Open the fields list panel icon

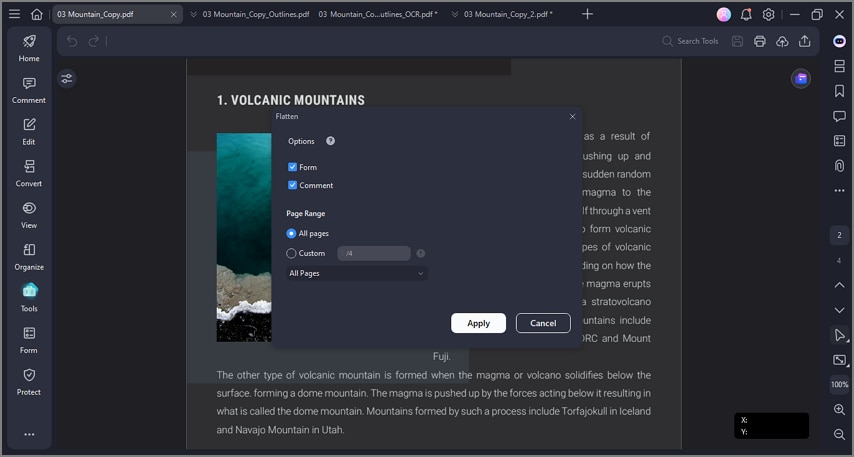[839, 141]
